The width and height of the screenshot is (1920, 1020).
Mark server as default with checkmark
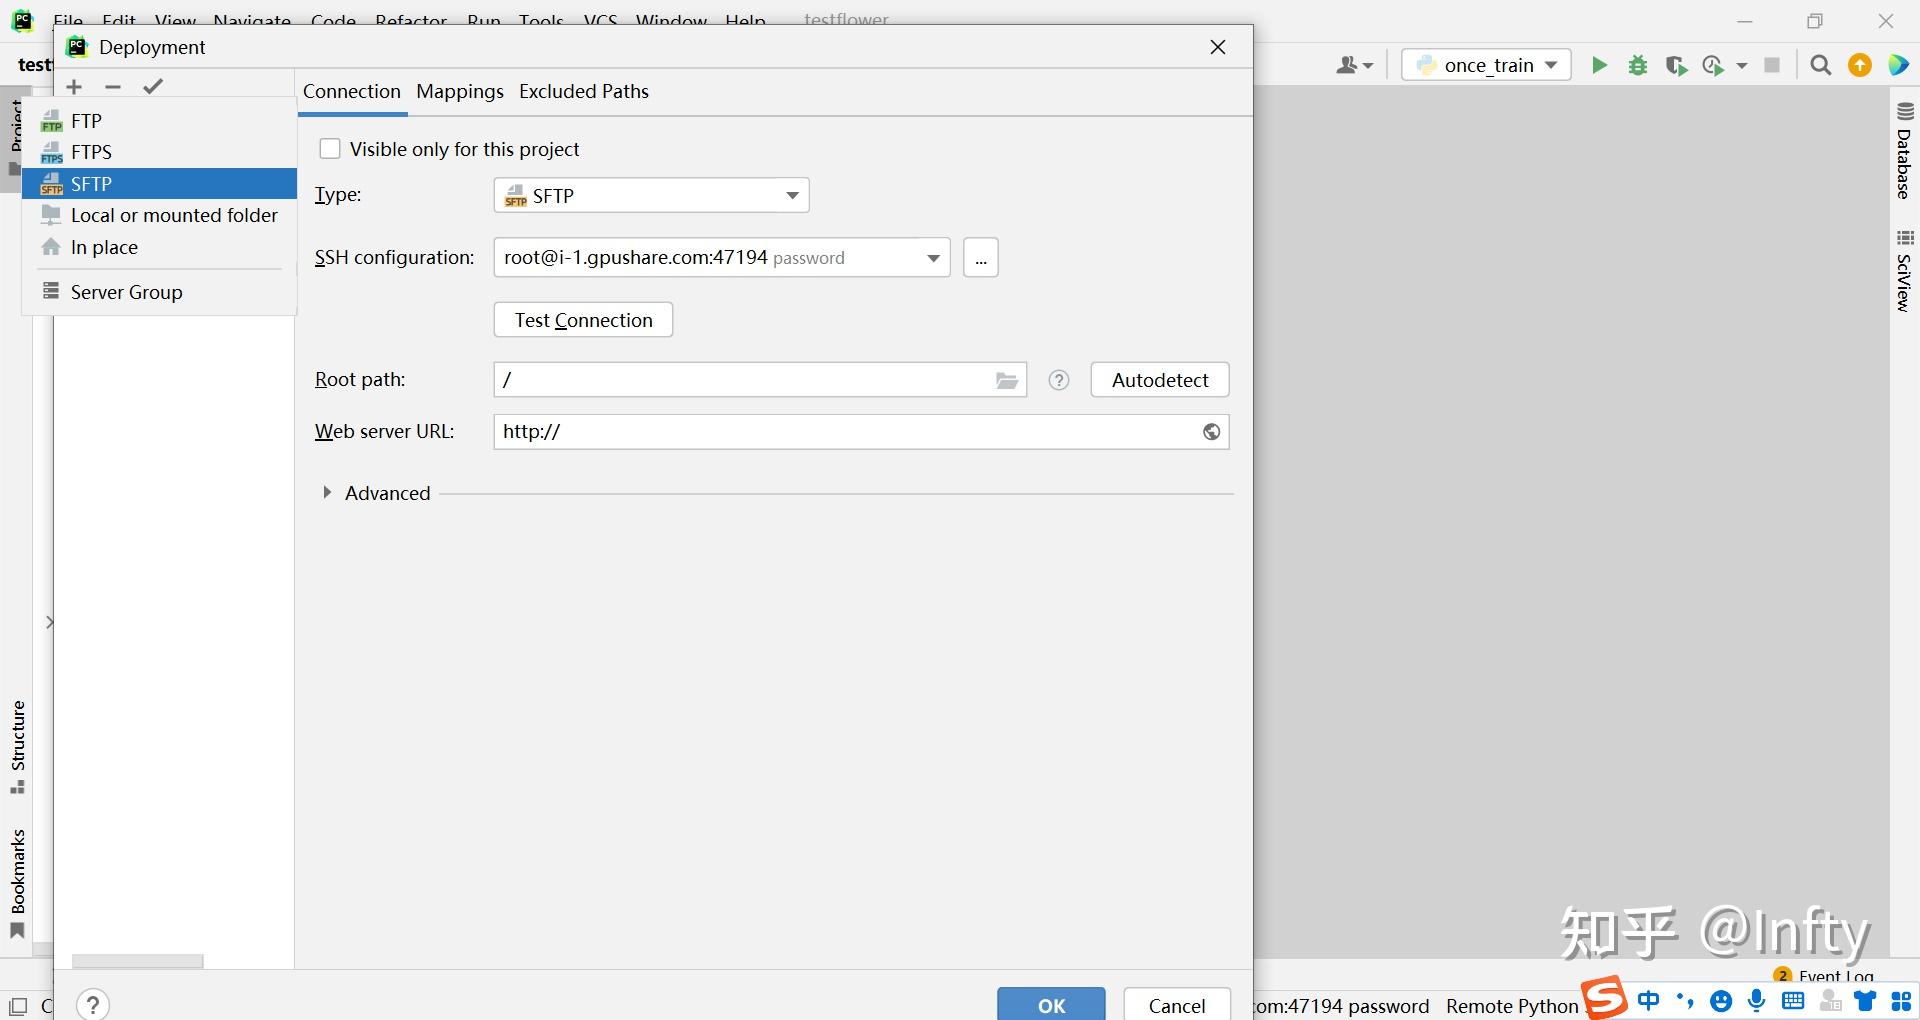pos(153,87)
